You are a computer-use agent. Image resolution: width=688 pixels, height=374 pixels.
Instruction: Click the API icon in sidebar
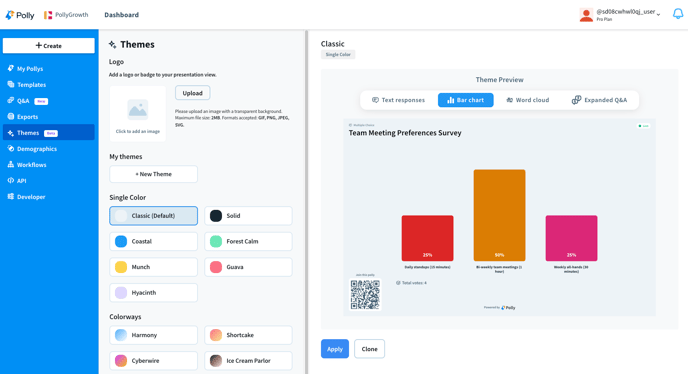click(11, 180)
